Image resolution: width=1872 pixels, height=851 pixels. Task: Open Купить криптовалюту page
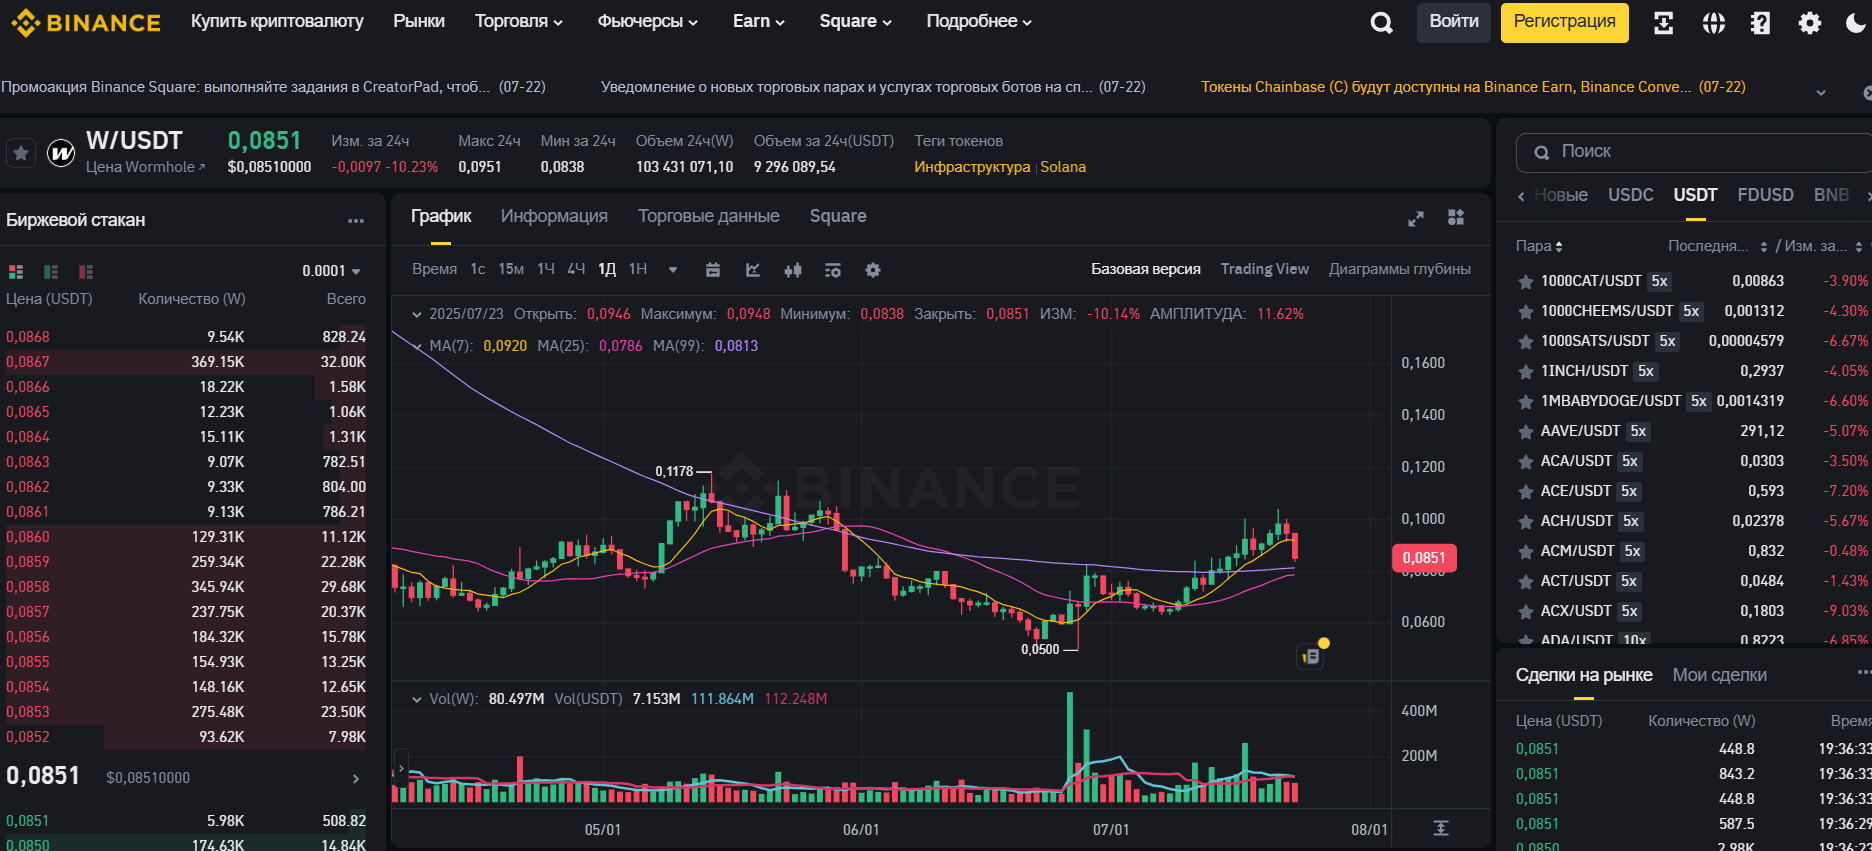(x=277, y=21)
